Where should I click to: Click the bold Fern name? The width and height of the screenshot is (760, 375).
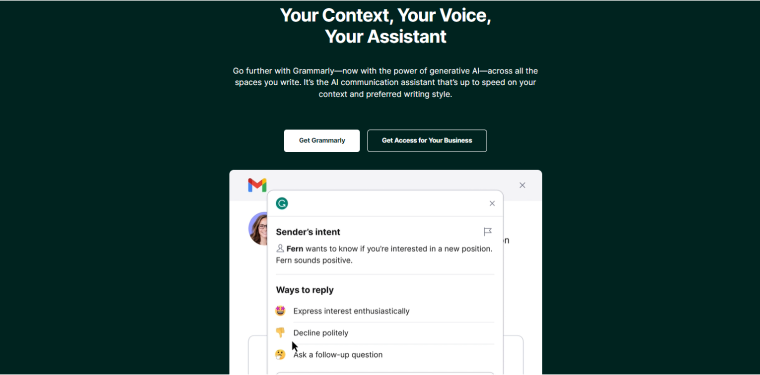click(295, 249)
